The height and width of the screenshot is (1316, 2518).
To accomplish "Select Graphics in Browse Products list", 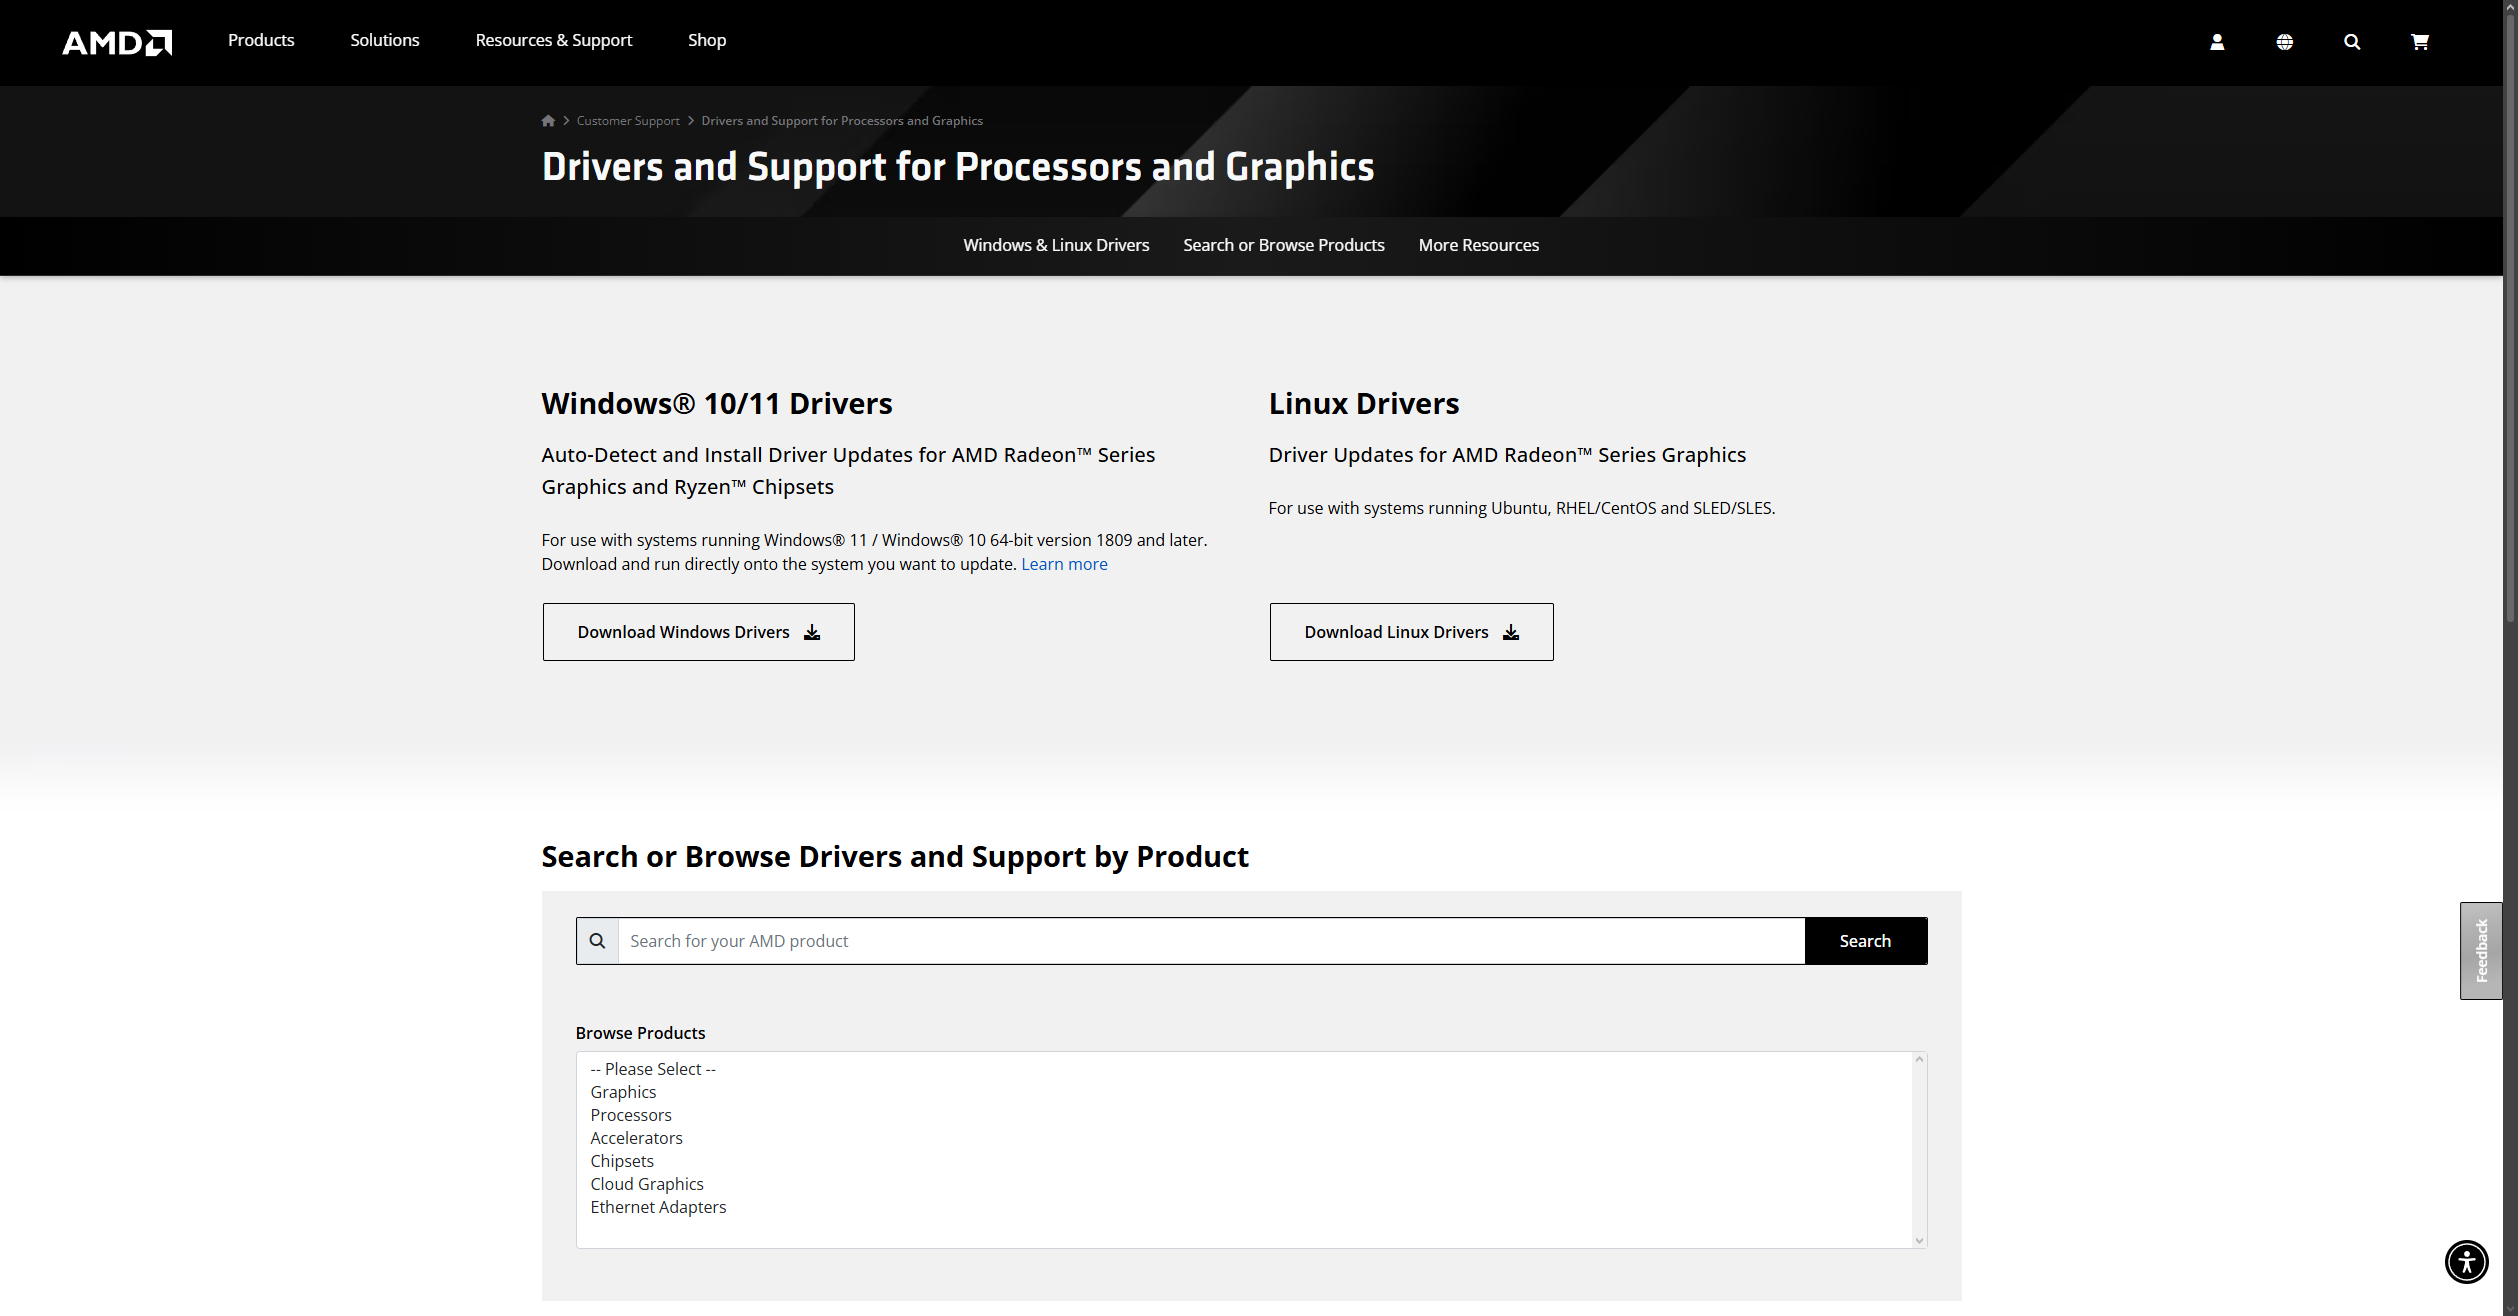I will [x=623, y=1092].
